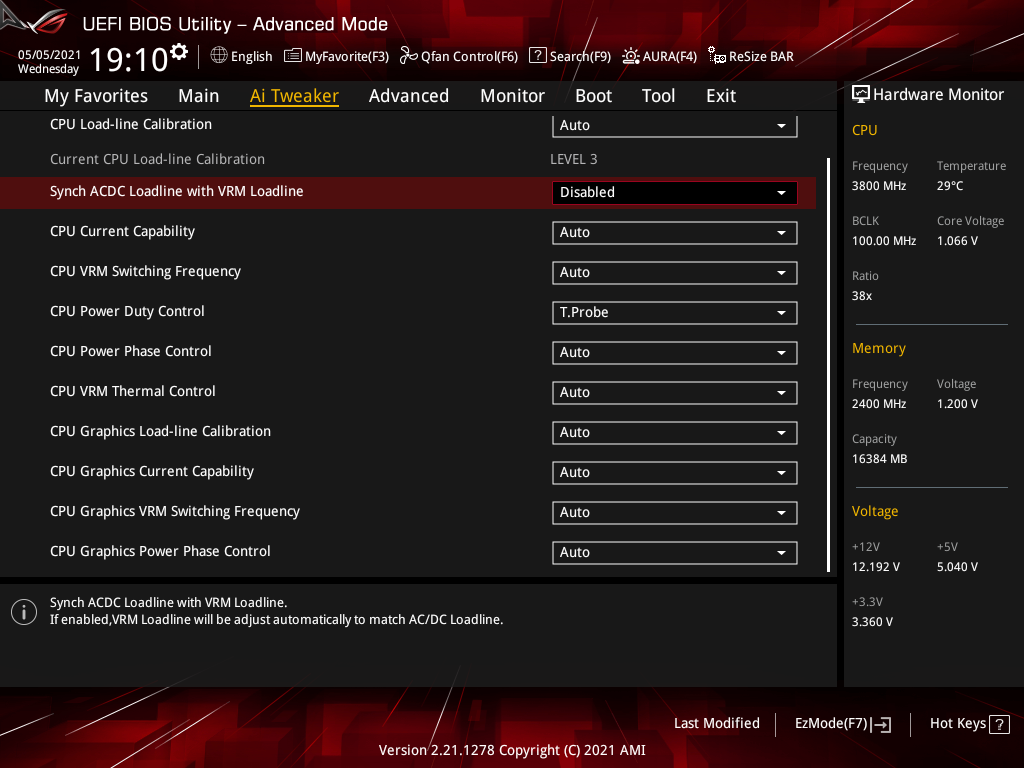
Task: Click English language button
Action: [x=251, y=57]
